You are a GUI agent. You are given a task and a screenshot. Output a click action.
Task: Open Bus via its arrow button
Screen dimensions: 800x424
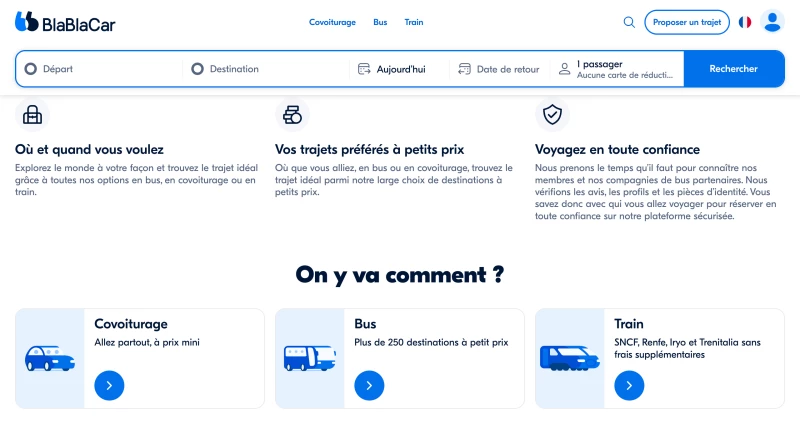(x=369, y=385)
